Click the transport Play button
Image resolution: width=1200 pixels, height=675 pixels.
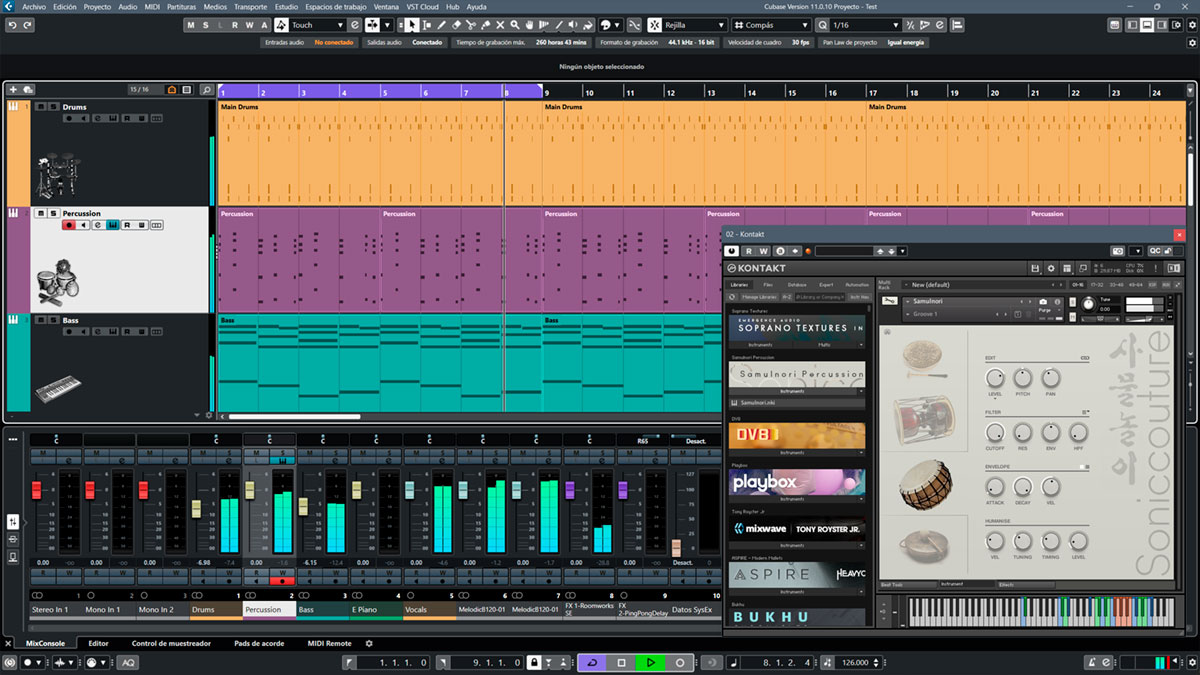(x=650, y=662)
